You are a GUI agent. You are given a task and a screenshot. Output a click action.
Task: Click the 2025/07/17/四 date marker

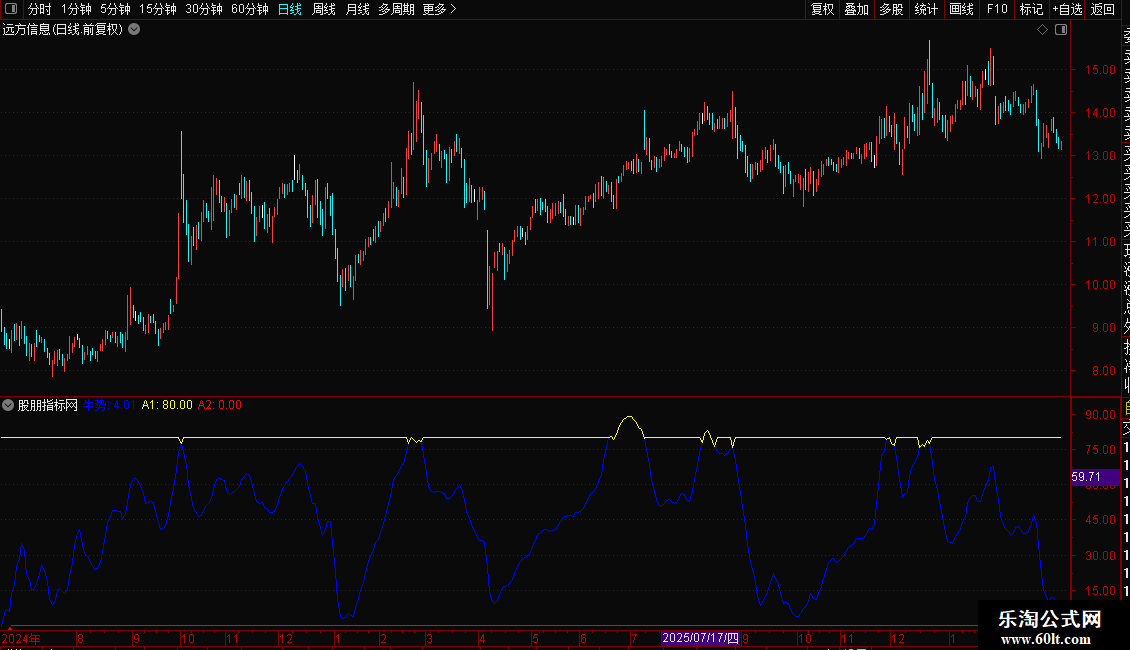[700, 638]
